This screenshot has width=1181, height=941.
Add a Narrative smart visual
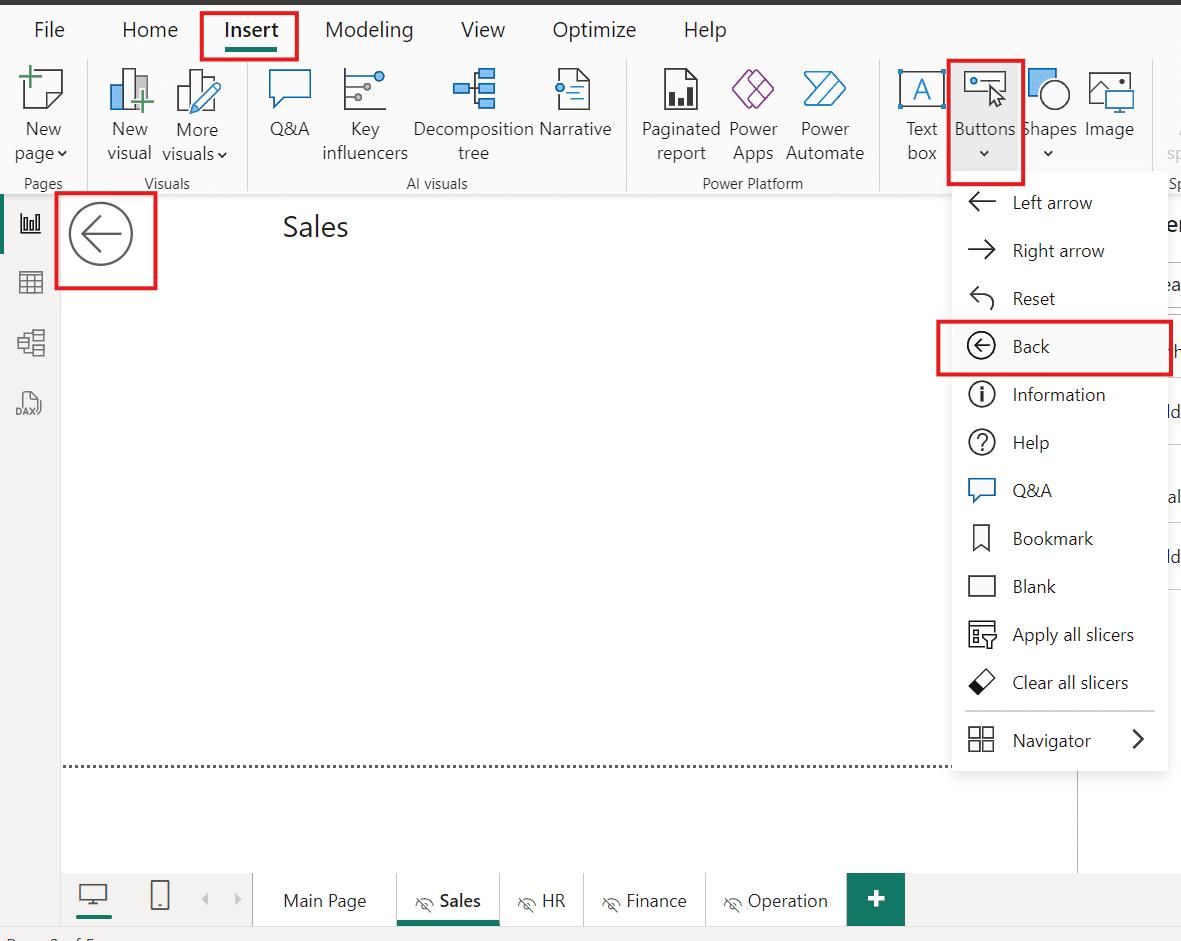point(574,92)
